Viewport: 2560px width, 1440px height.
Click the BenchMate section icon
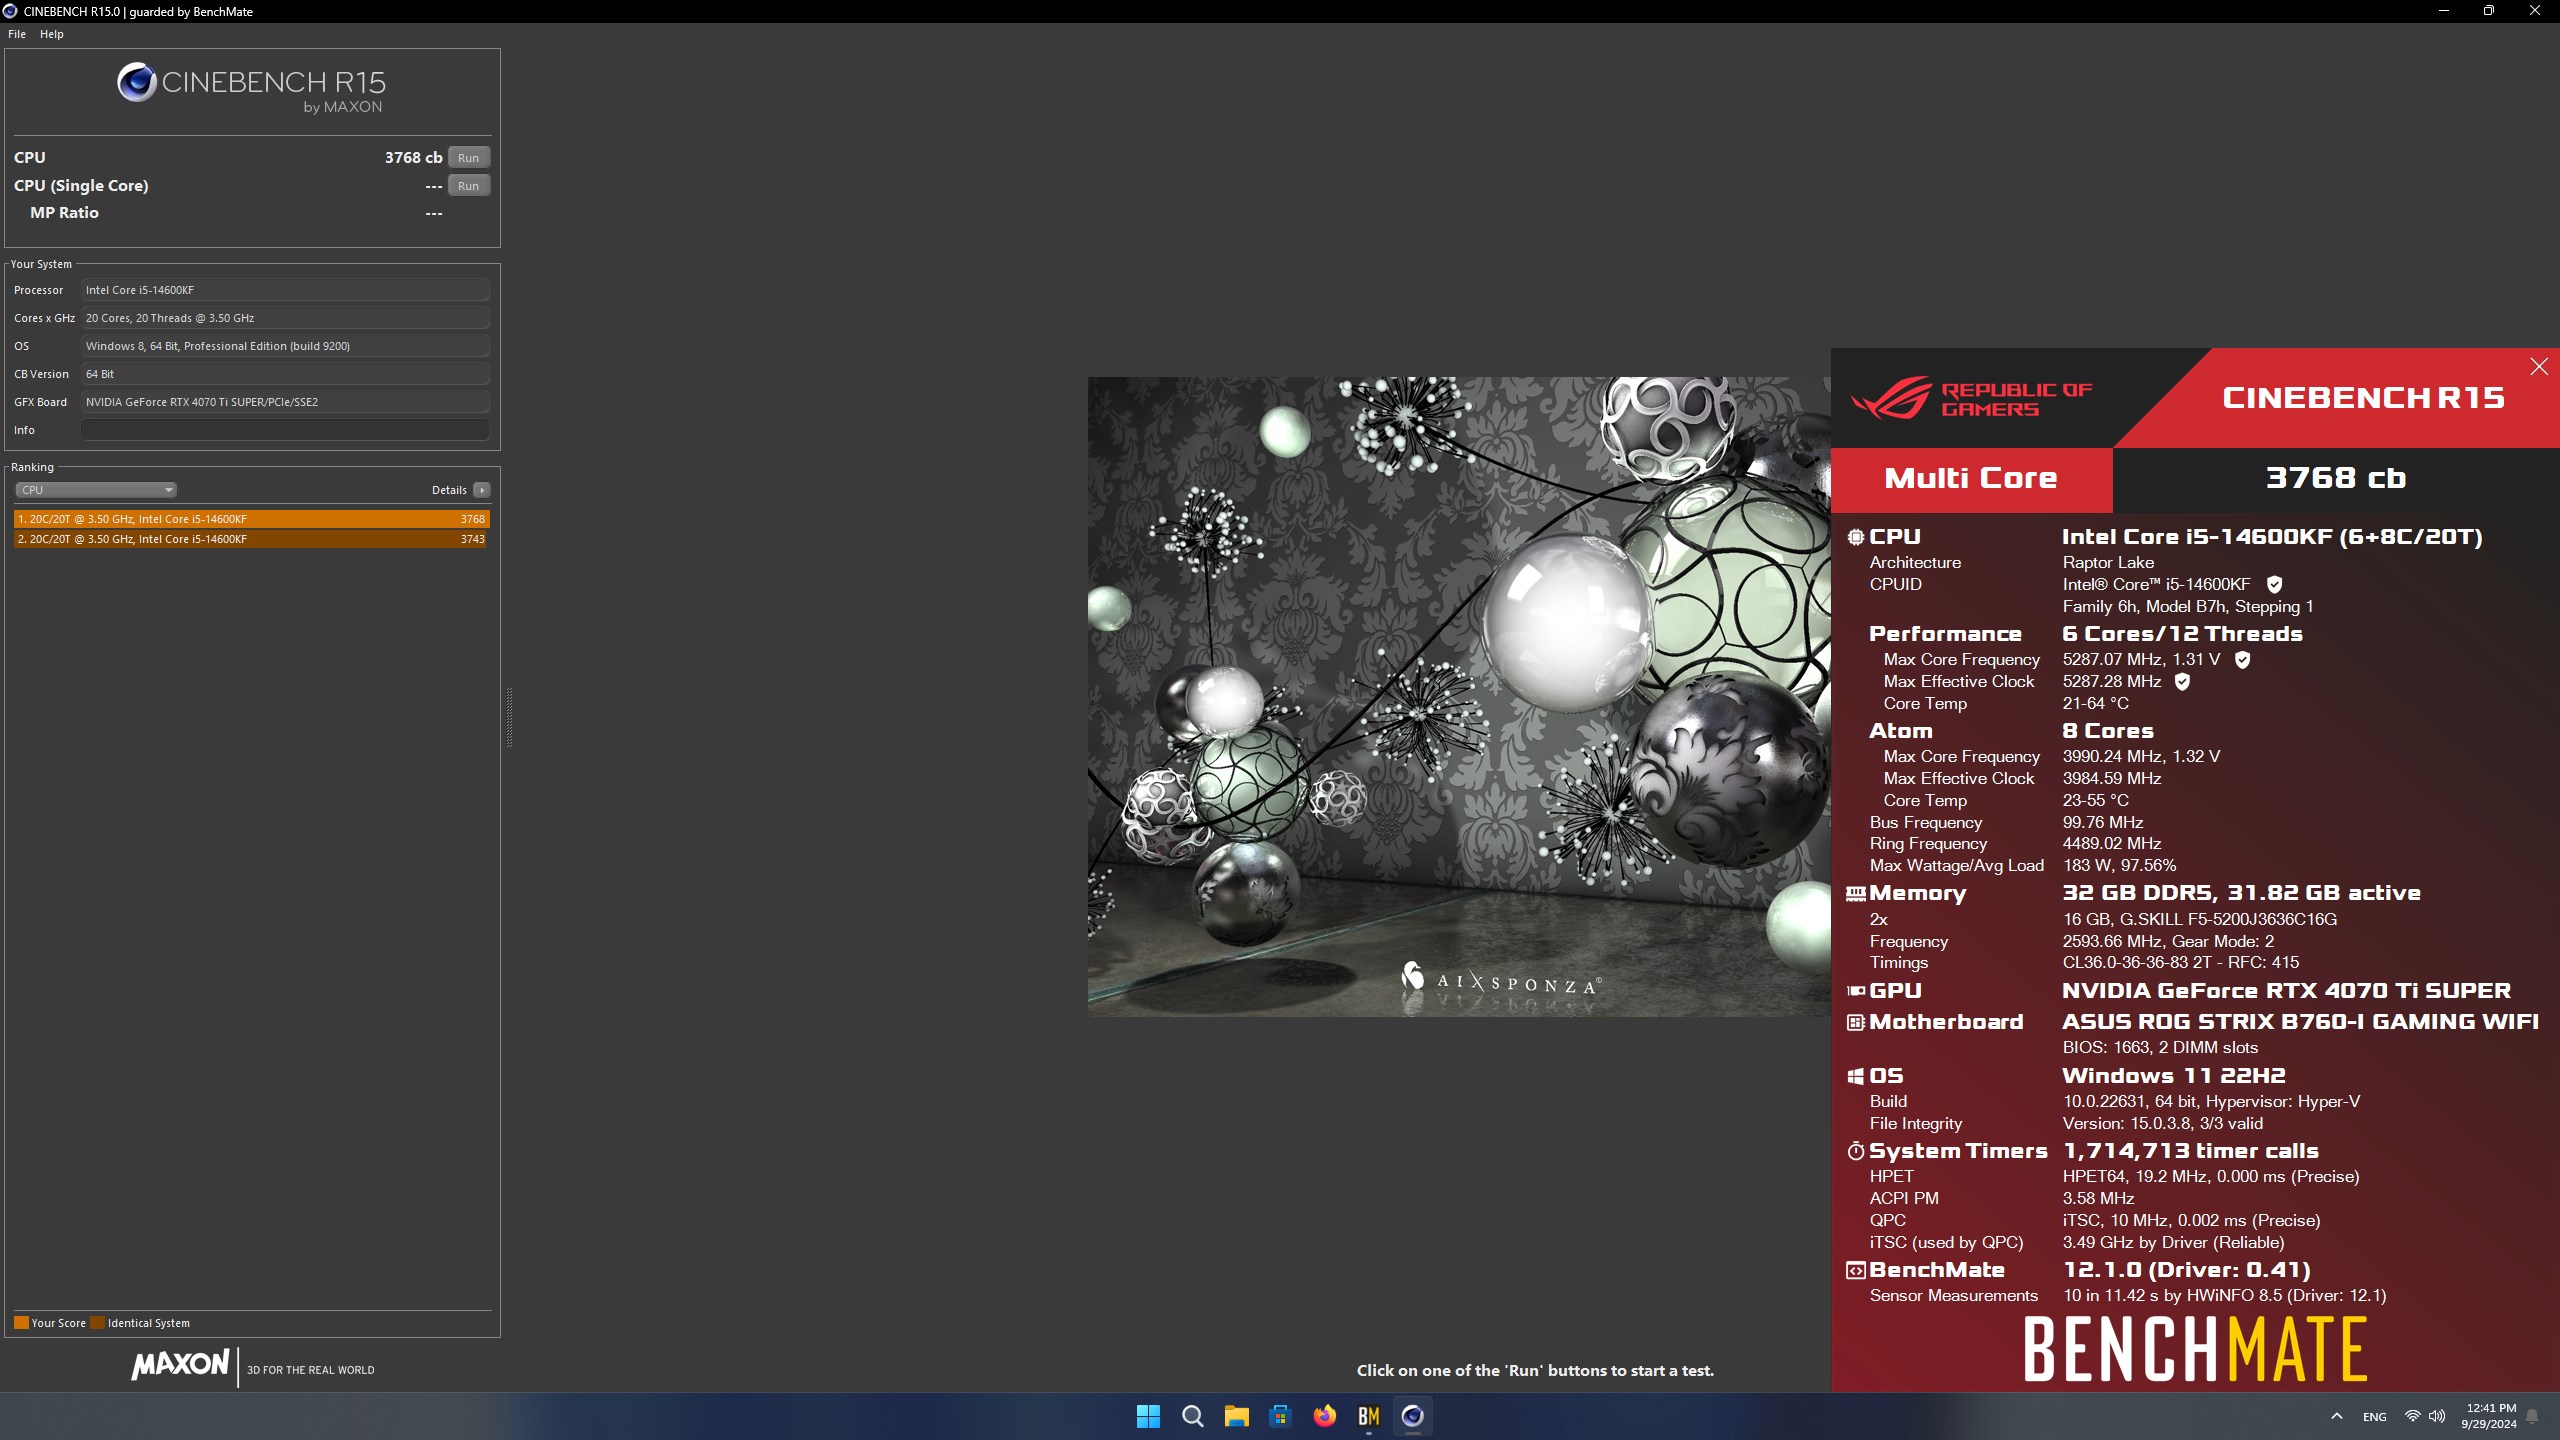pyautogui.click(x=1856, y=1270)
